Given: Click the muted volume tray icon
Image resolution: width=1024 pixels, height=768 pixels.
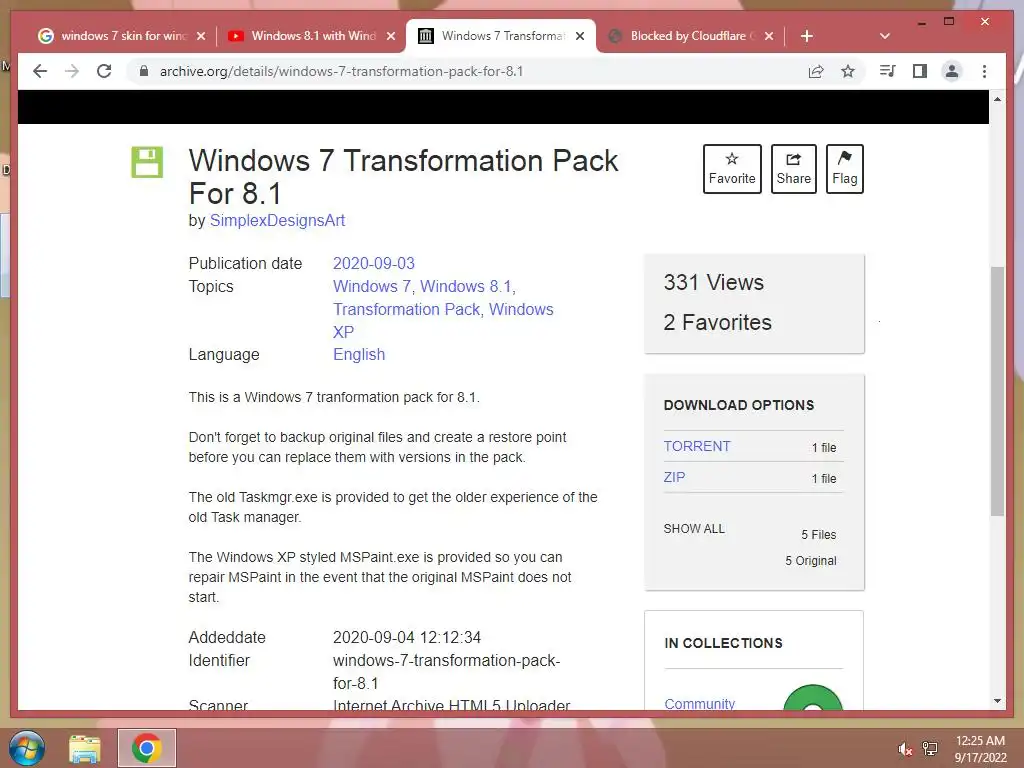Looking at the screenshot, I should tap(905, 749).
